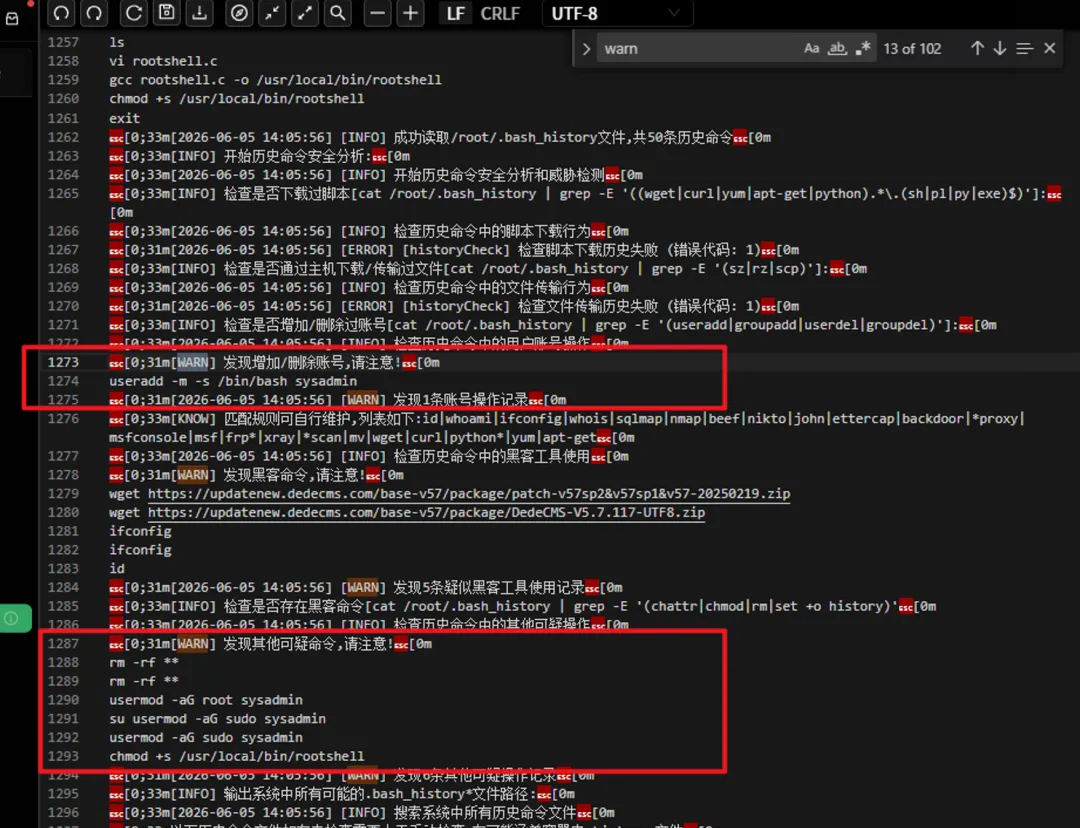Screen dimensions: 1080x828
Task: Click the magnifier search icon in the toolbar
Action: 338,12
